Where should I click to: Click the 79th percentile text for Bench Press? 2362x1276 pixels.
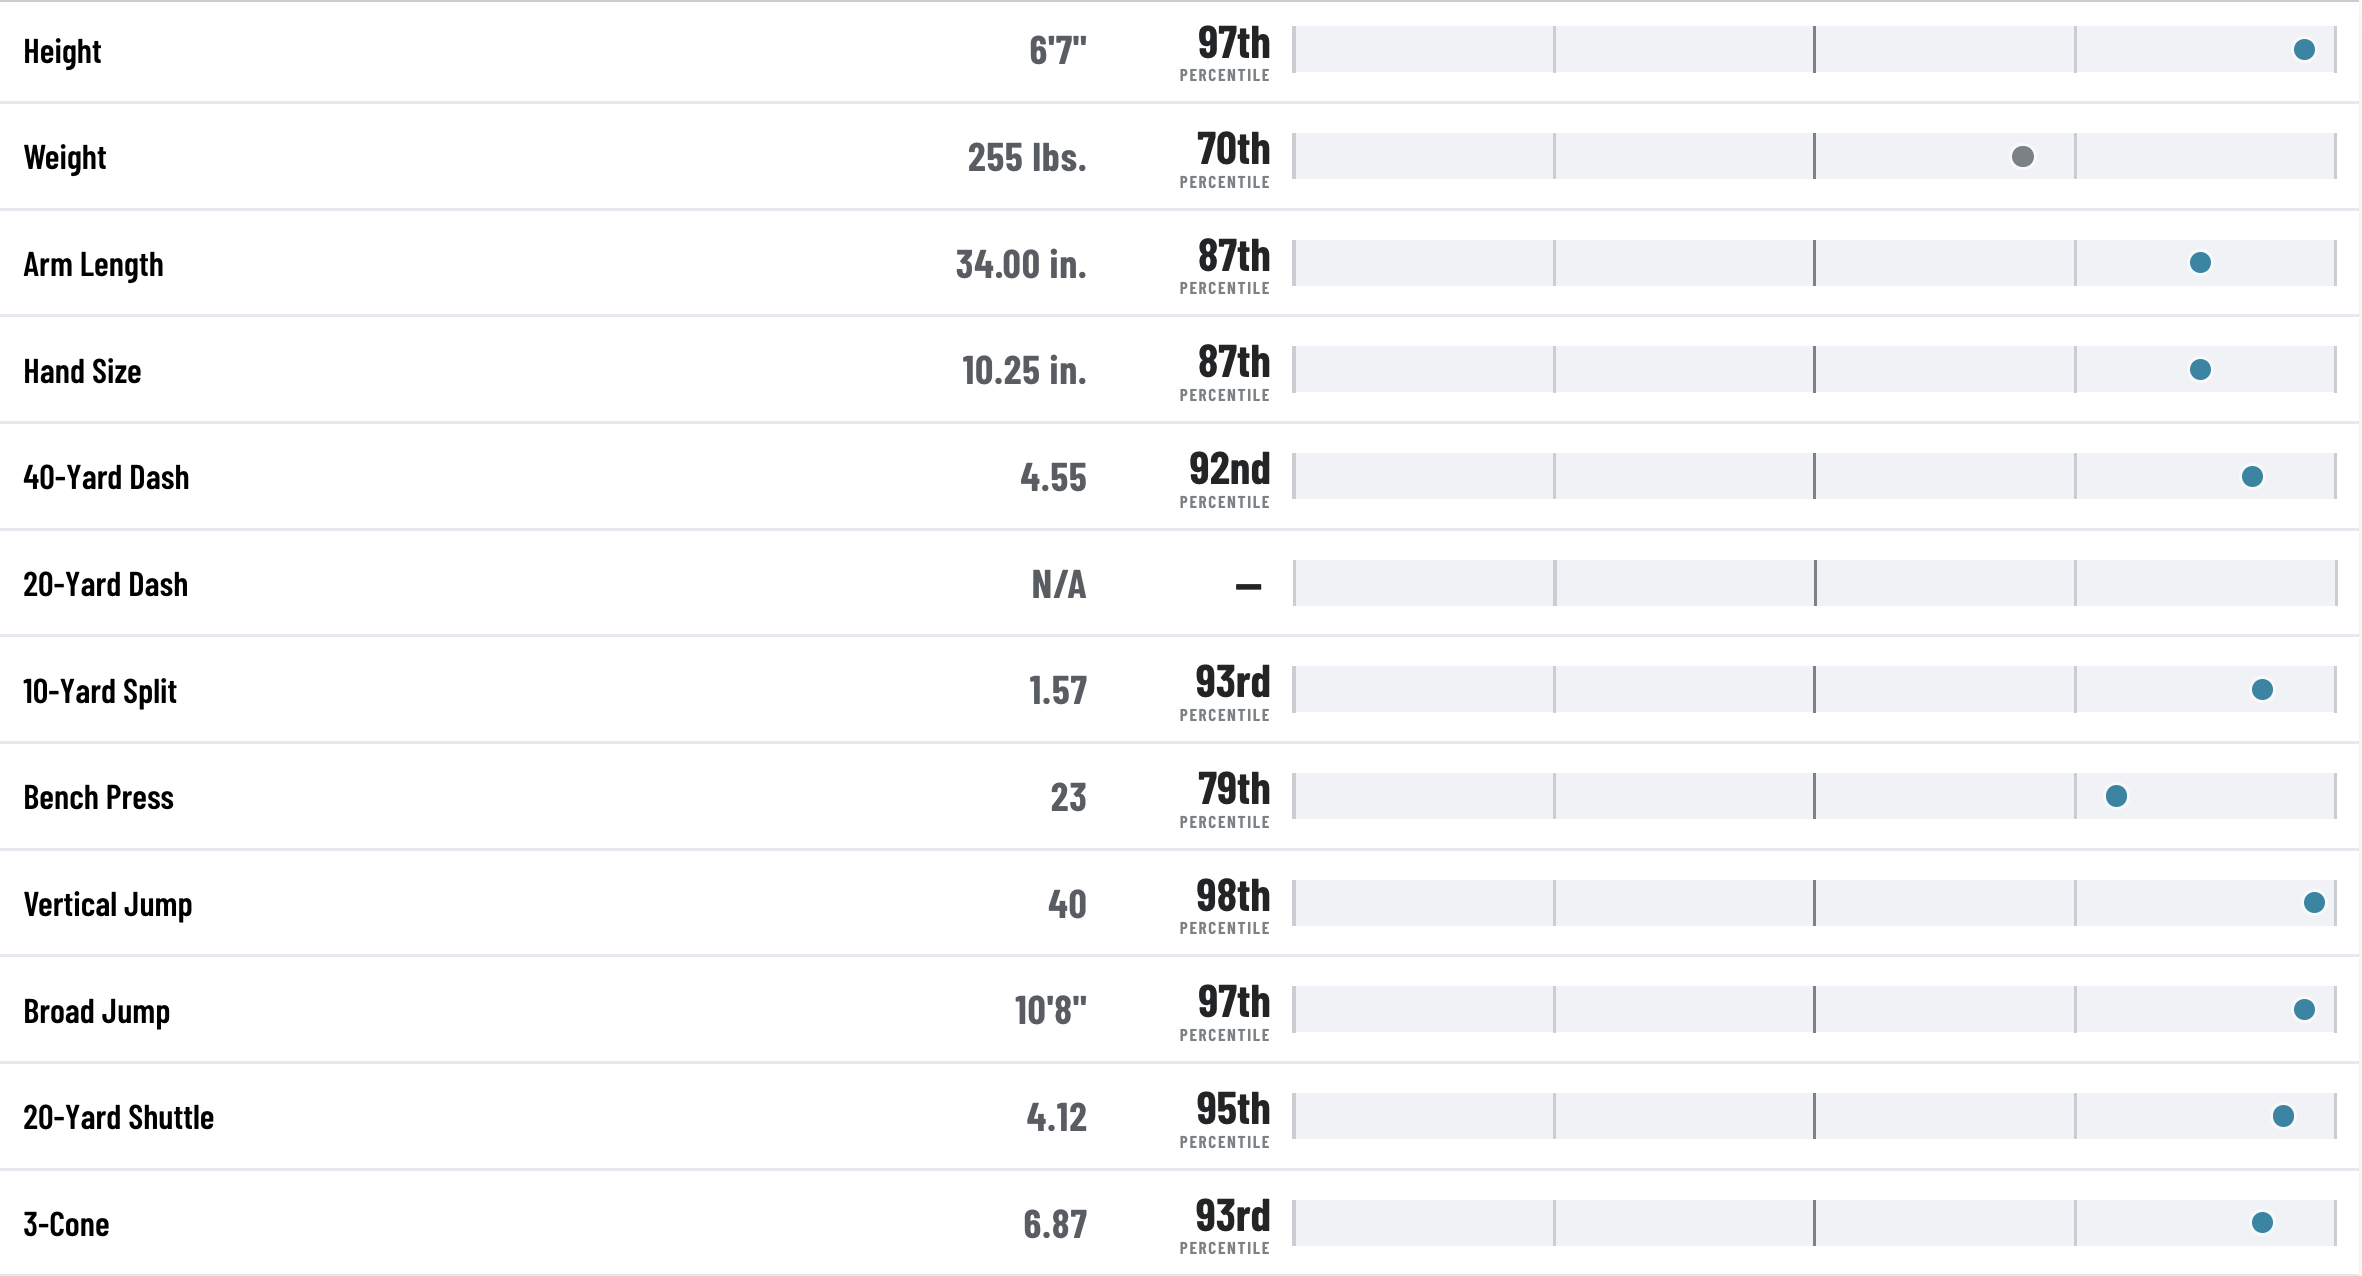[1233, 789]
